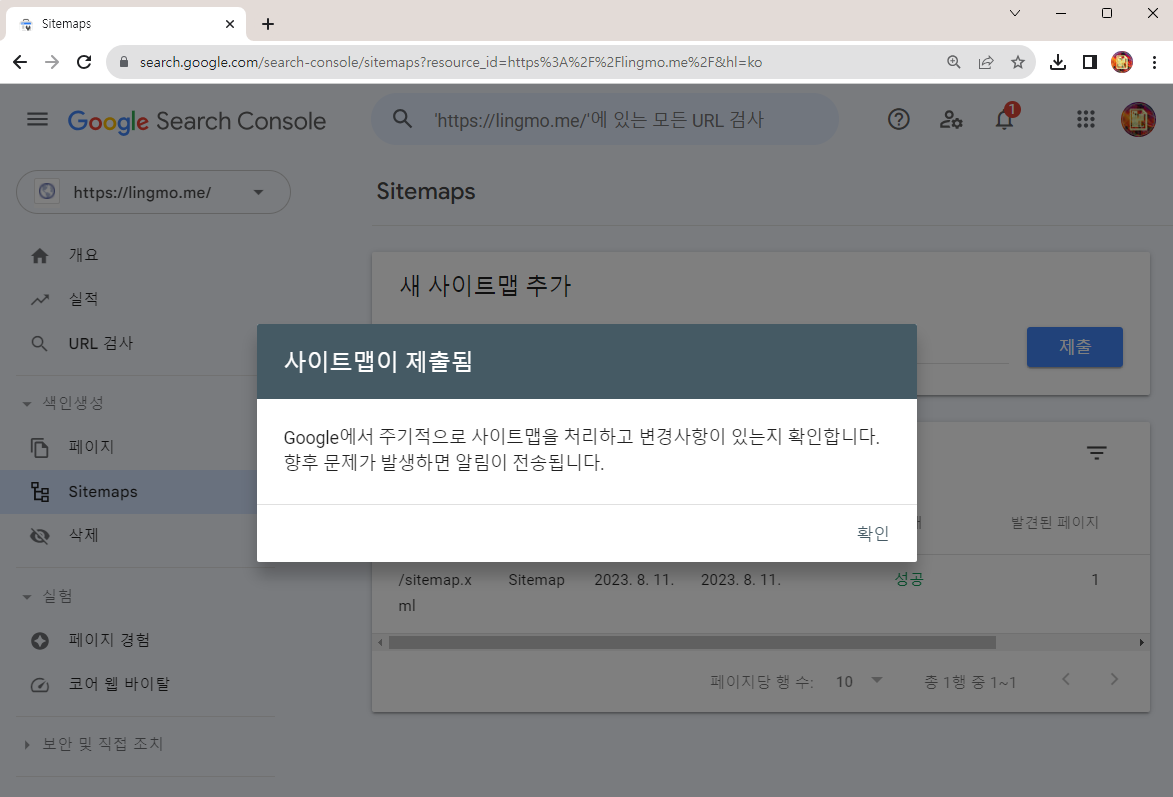
Task: Click the 발견된 페이지 column header
Action: [x=1054, y=522]
